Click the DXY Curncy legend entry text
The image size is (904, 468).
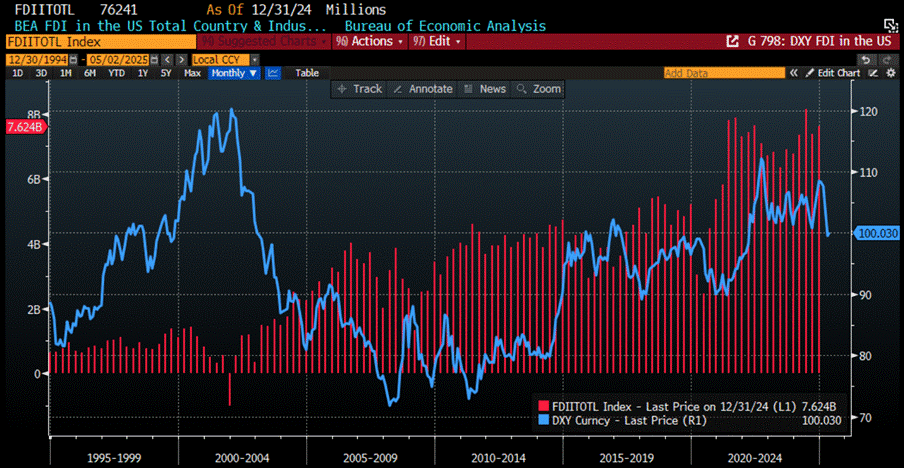point(629,420)
